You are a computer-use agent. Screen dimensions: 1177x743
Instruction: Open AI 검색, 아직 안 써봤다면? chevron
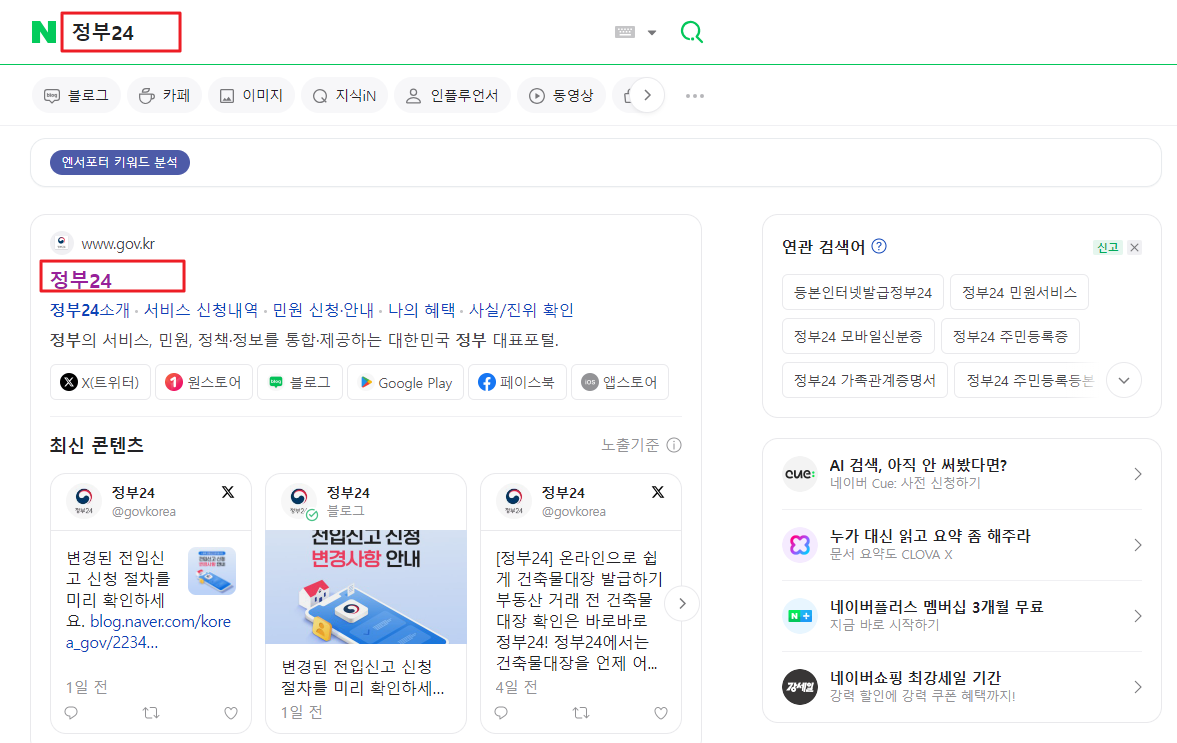click(1138, 474)
